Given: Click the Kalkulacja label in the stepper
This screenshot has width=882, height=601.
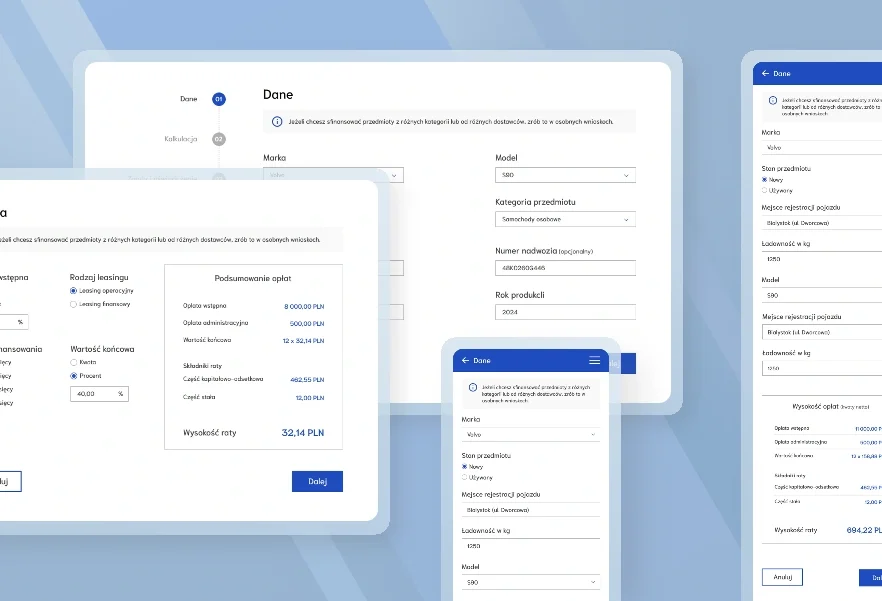Looking at the screenshot, I should click(181, 139).
